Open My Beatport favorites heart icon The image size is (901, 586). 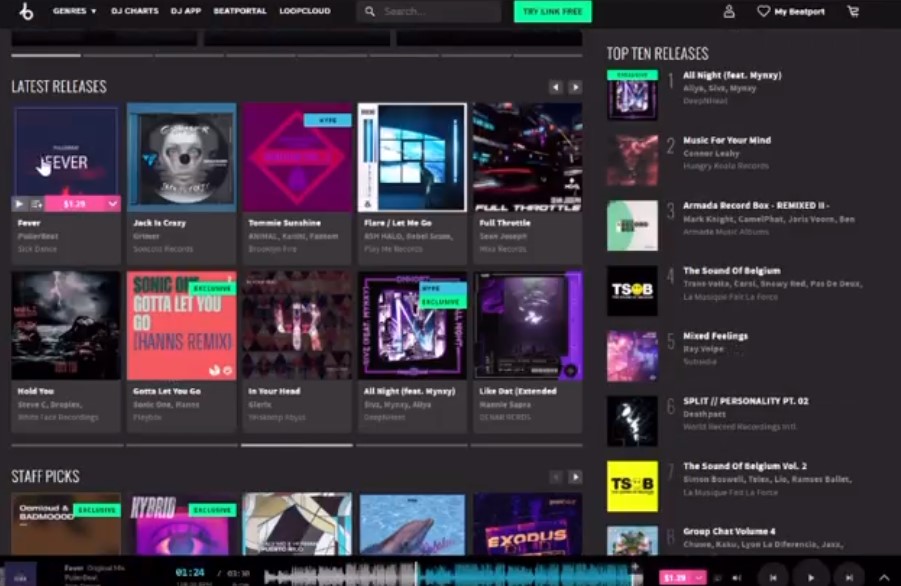coord(762,12)
